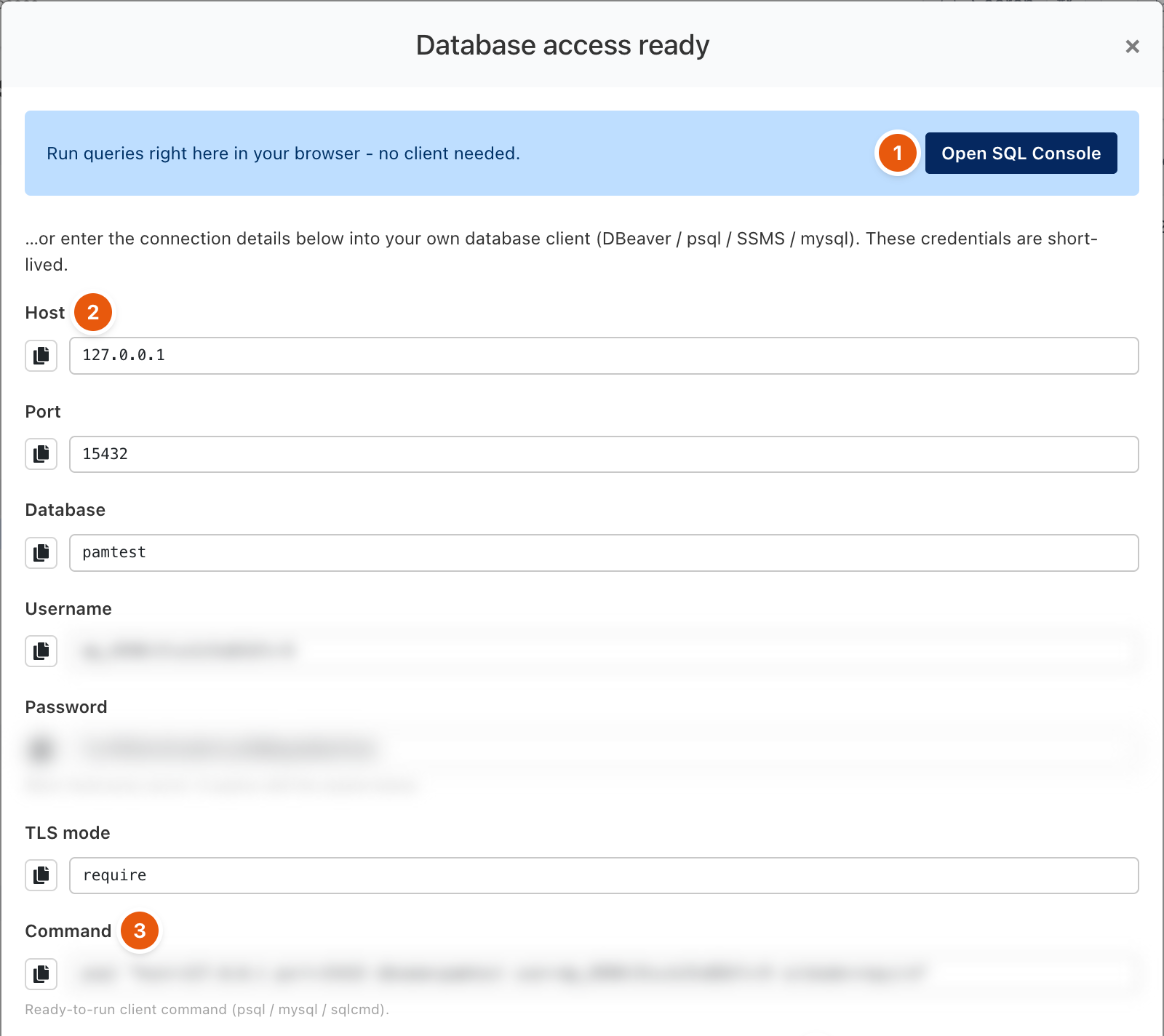Click the 'Database access ready' title
The width and height of the screenshot is (1164, 1036).
[x=562, y=45]
